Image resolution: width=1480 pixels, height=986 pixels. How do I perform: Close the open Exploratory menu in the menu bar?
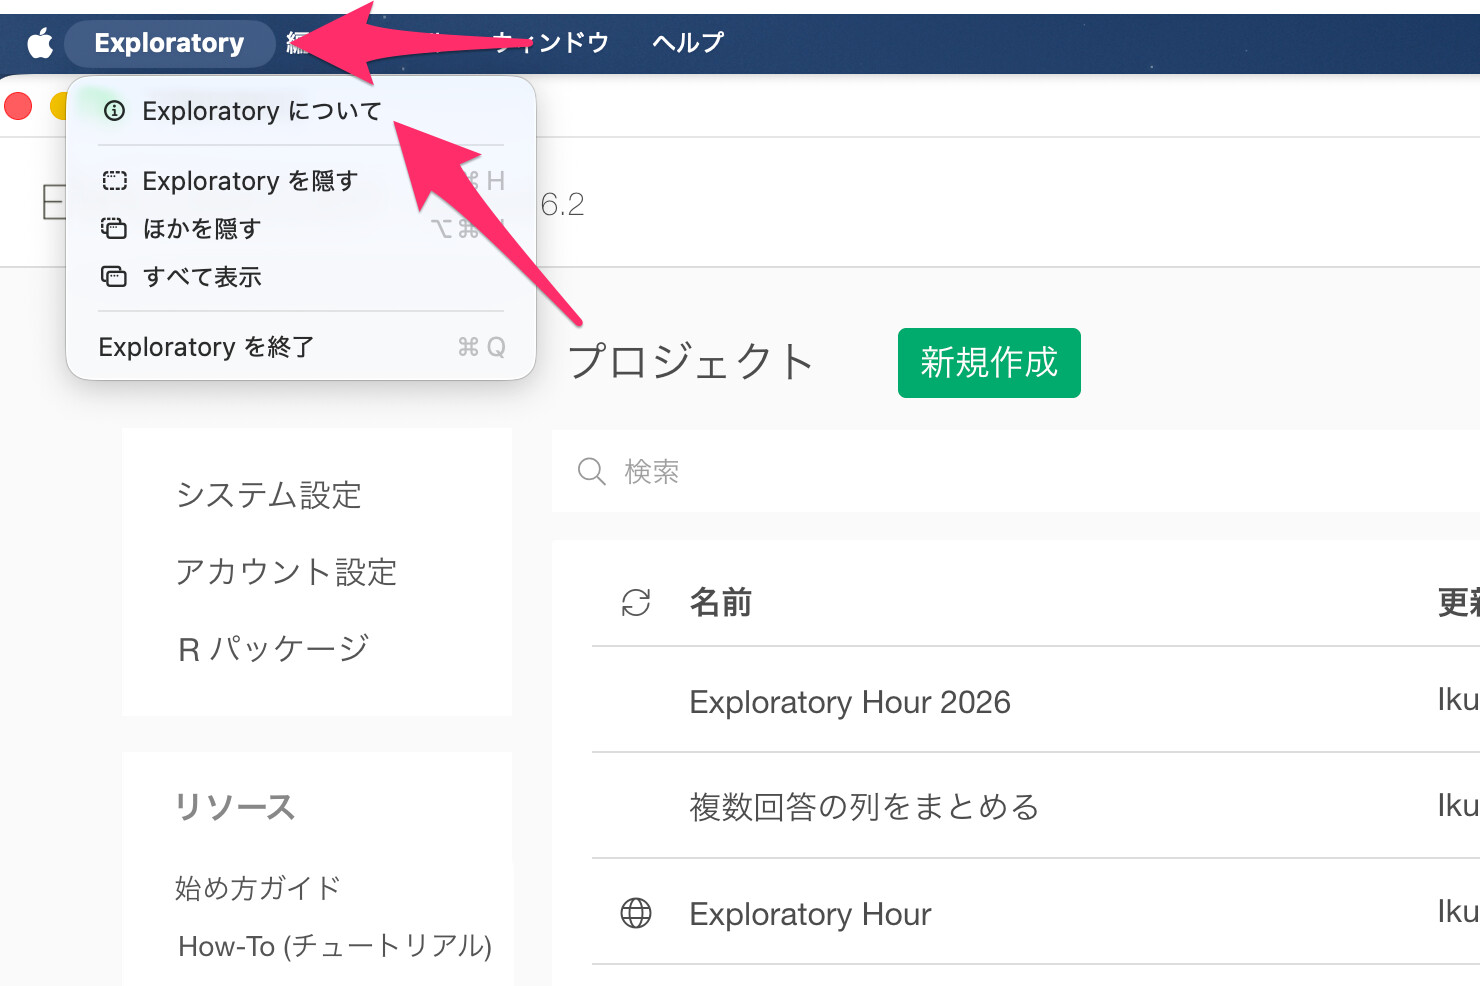coord(169,43)
